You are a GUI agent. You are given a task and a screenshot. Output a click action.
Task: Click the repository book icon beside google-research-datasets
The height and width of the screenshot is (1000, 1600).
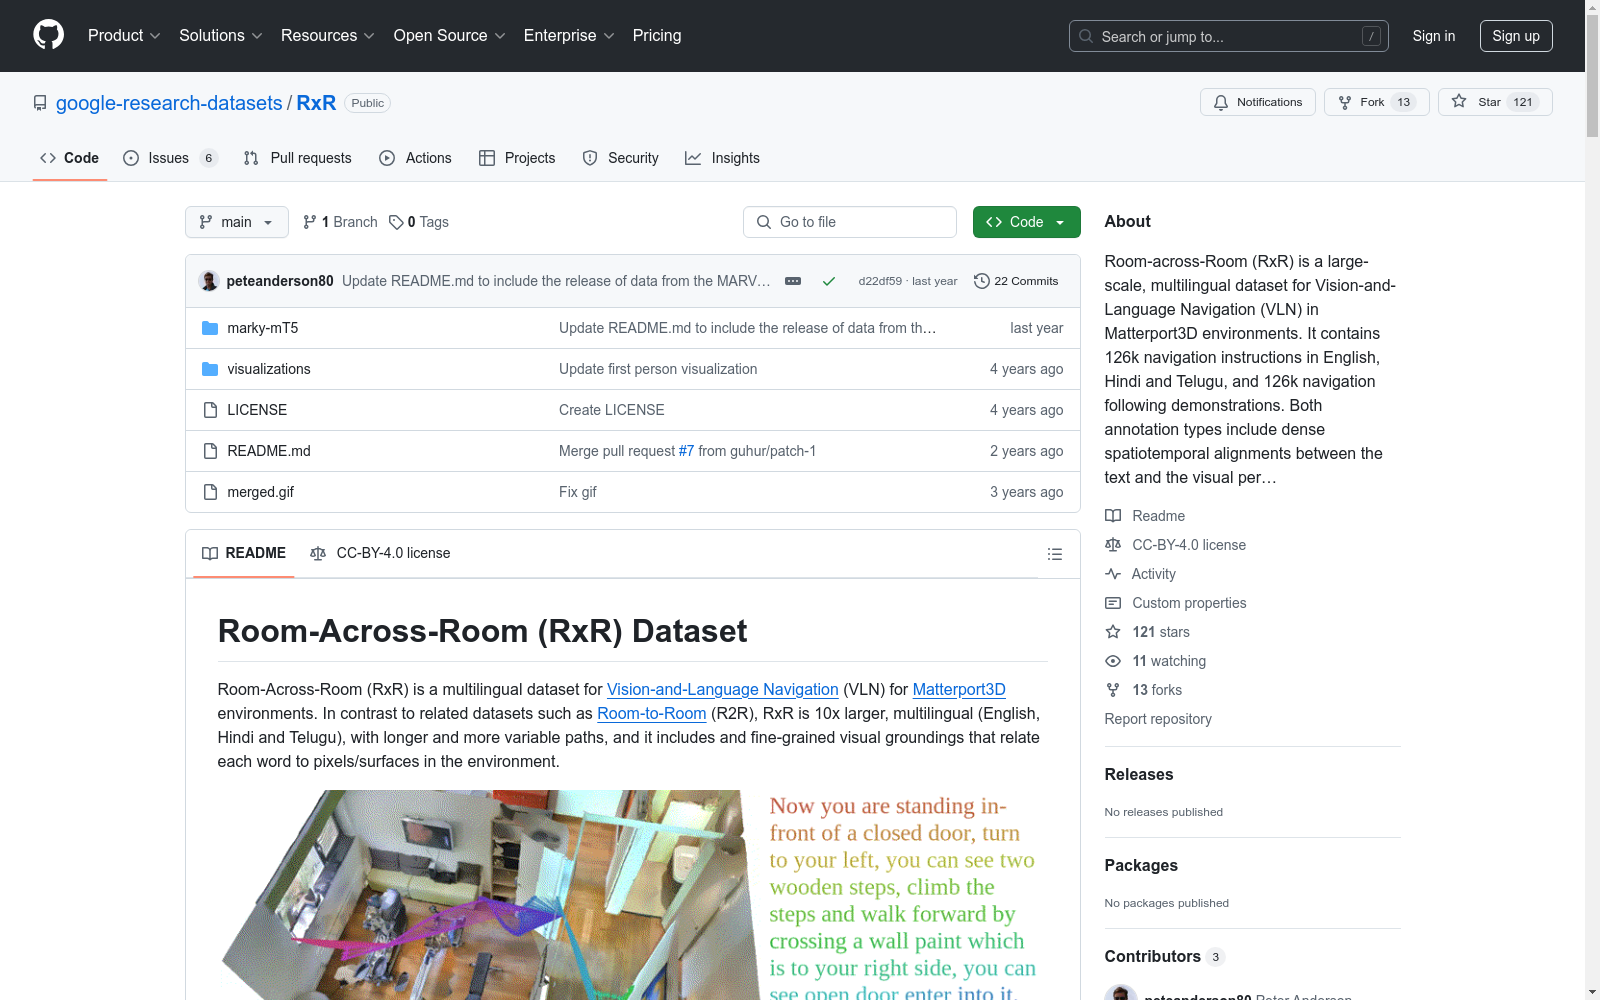point(40,103)
